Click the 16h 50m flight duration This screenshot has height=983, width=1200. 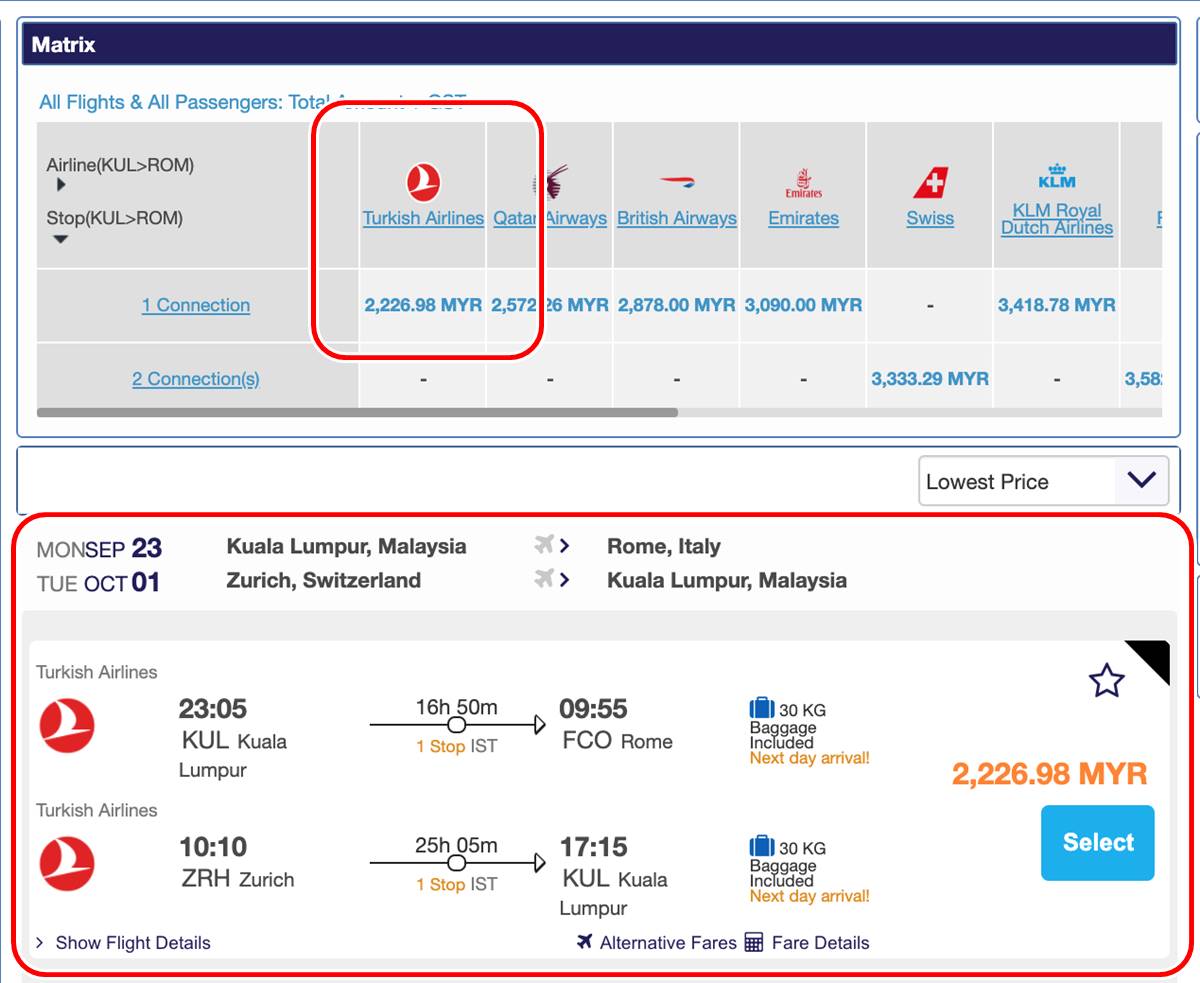456,707
